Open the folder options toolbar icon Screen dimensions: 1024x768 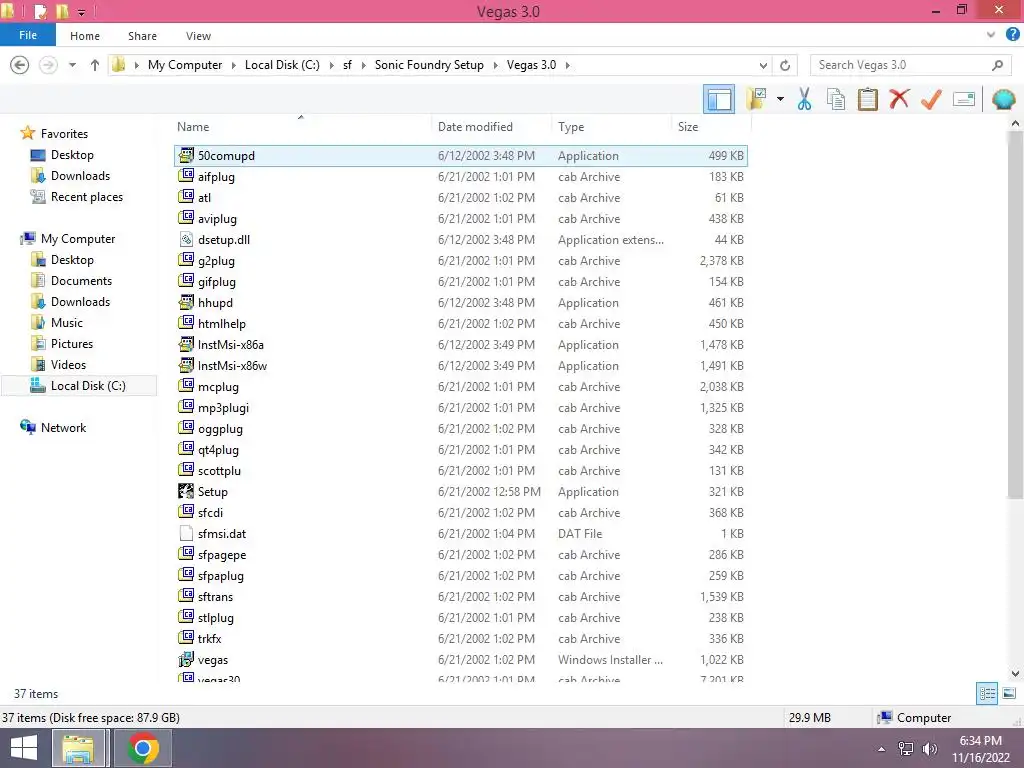pos(756,99)
